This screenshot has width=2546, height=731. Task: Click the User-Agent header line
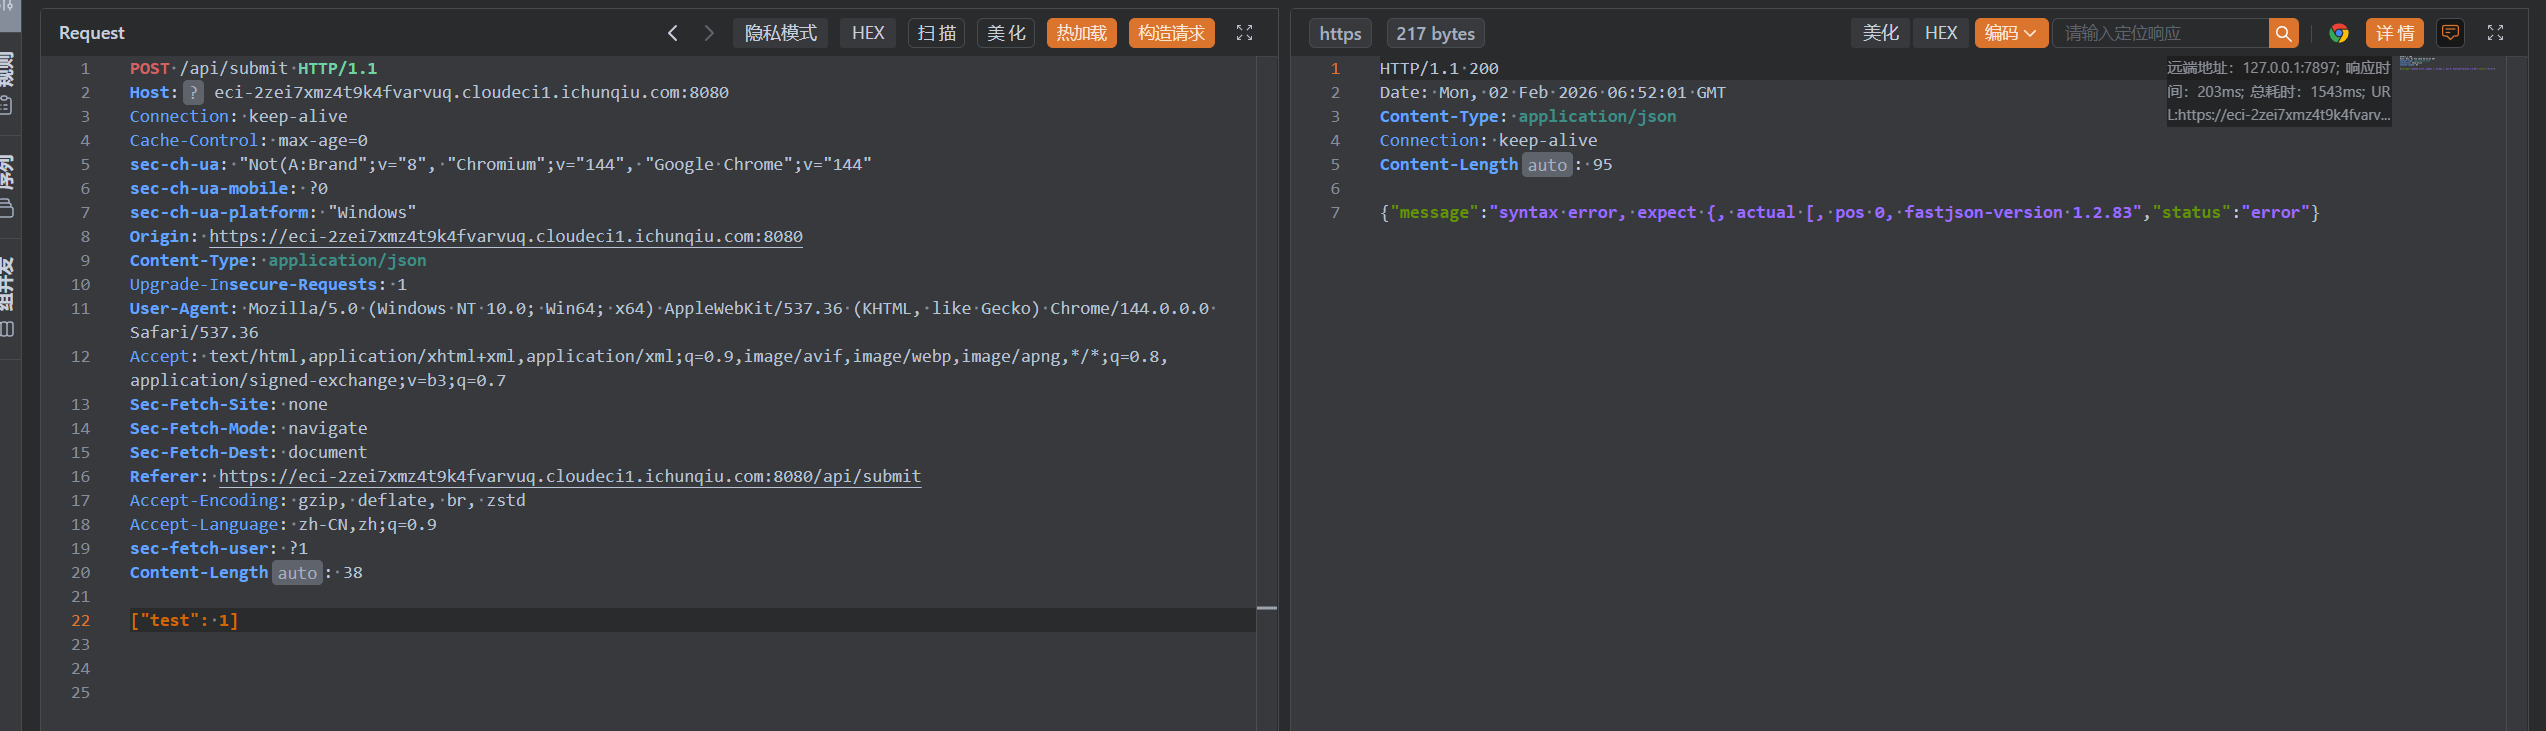[673, 320]
